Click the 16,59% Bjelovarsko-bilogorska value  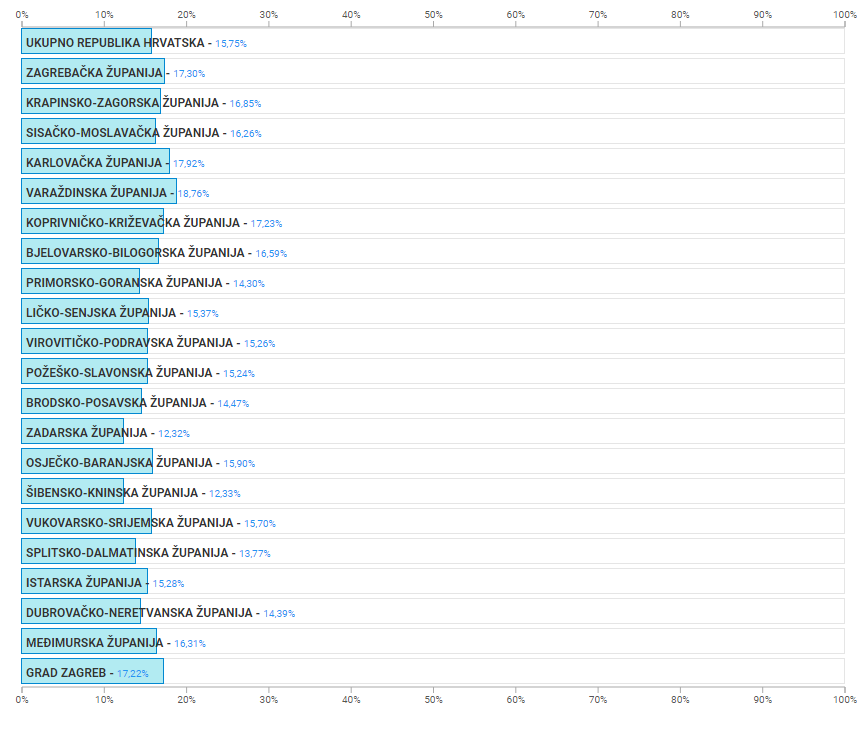271,253
